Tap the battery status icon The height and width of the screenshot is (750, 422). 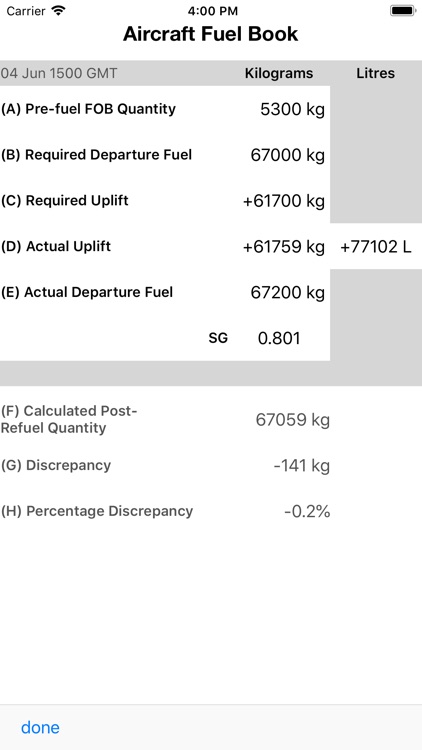402,11
